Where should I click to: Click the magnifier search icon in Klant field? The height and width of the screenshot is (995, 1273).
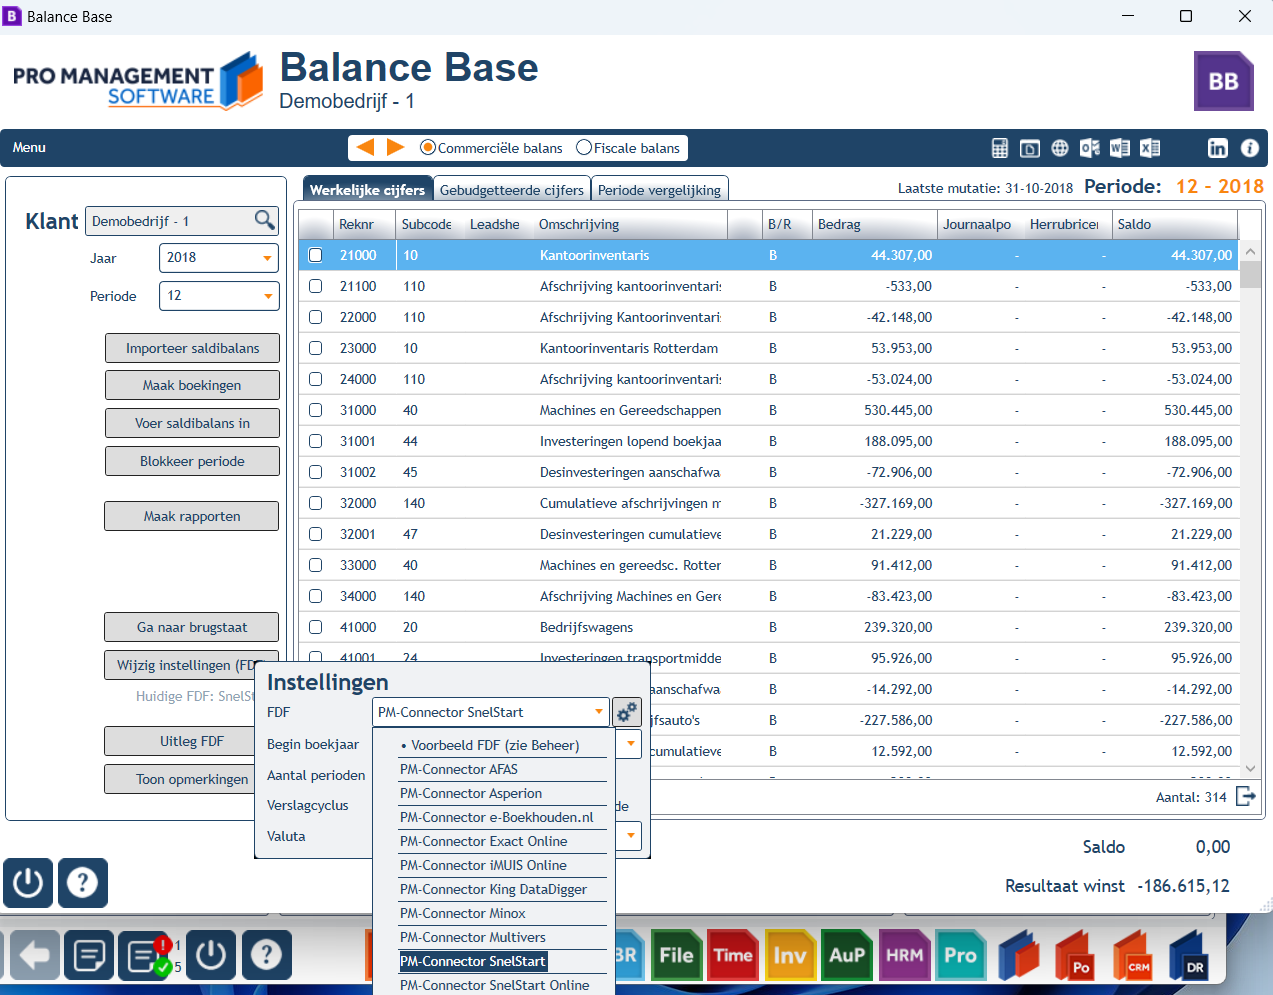(264, 220)
